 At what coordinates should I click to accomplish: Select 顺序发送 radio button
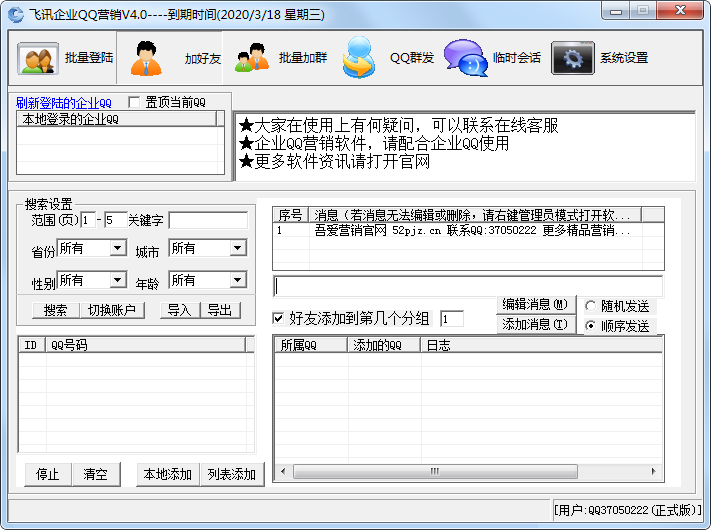coord(591,326)
